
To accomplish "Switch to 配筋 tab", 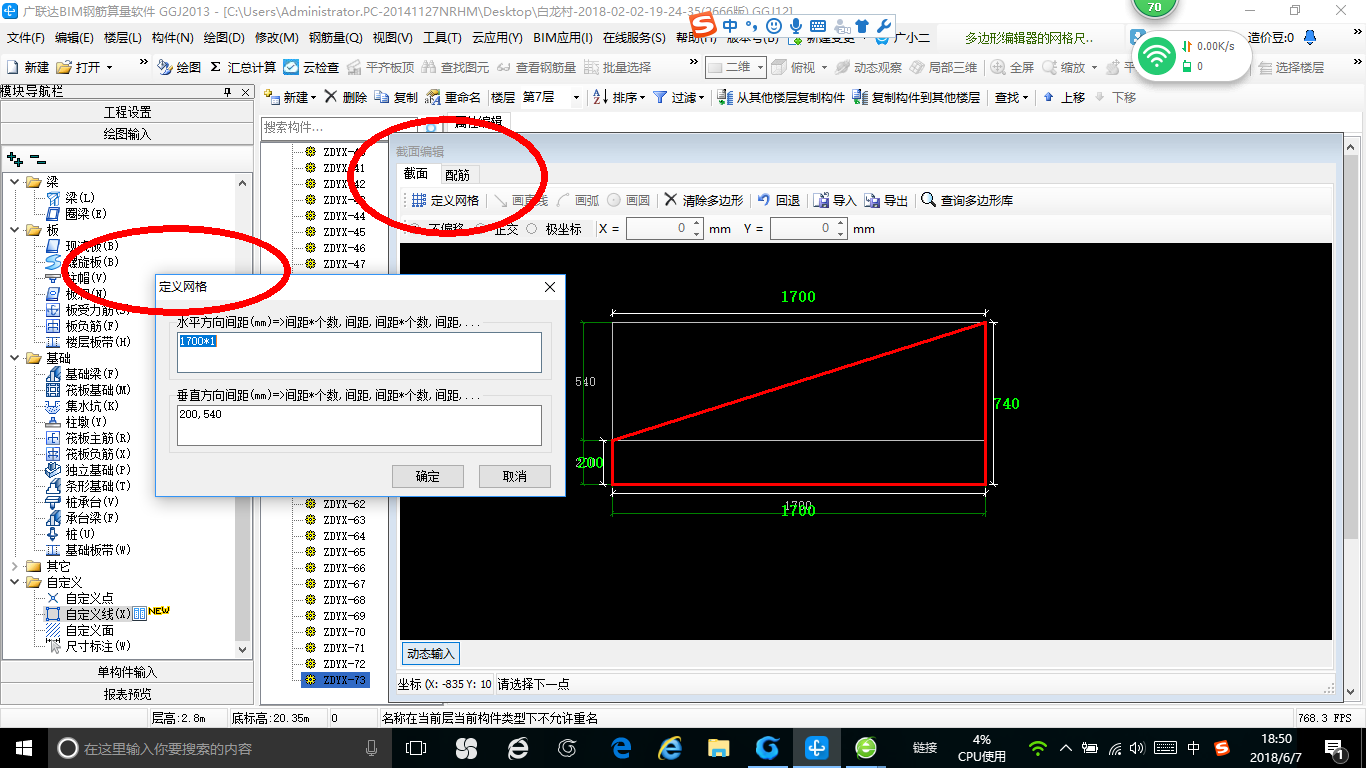I will (x=457, y=175).
